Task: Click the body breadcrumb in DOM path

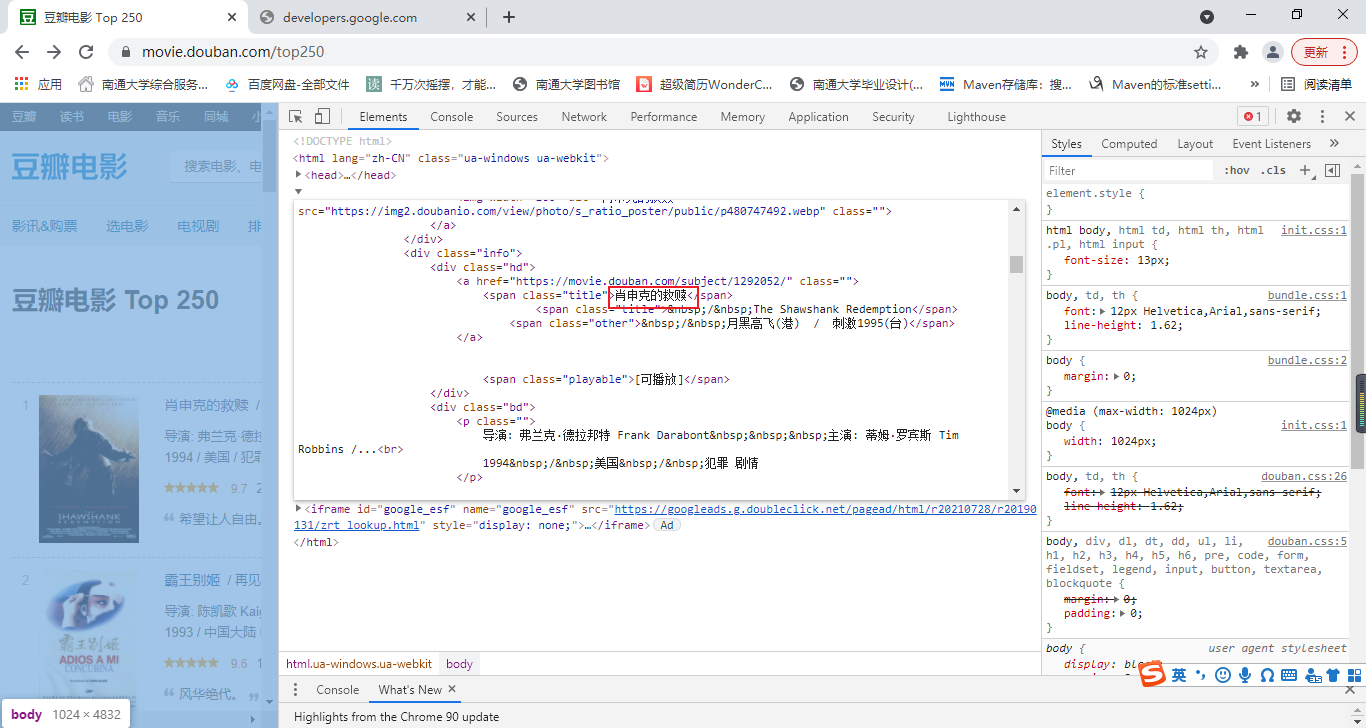Action: [459, 664]
